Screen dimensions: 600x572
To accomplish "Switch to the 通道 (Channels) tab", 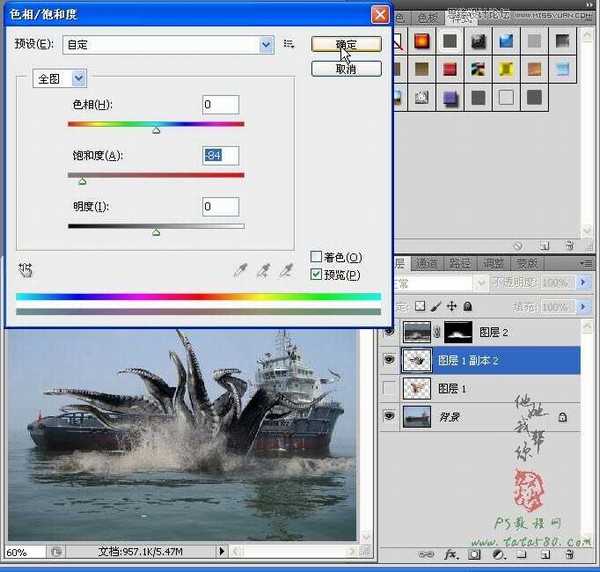I will point(427,263).
